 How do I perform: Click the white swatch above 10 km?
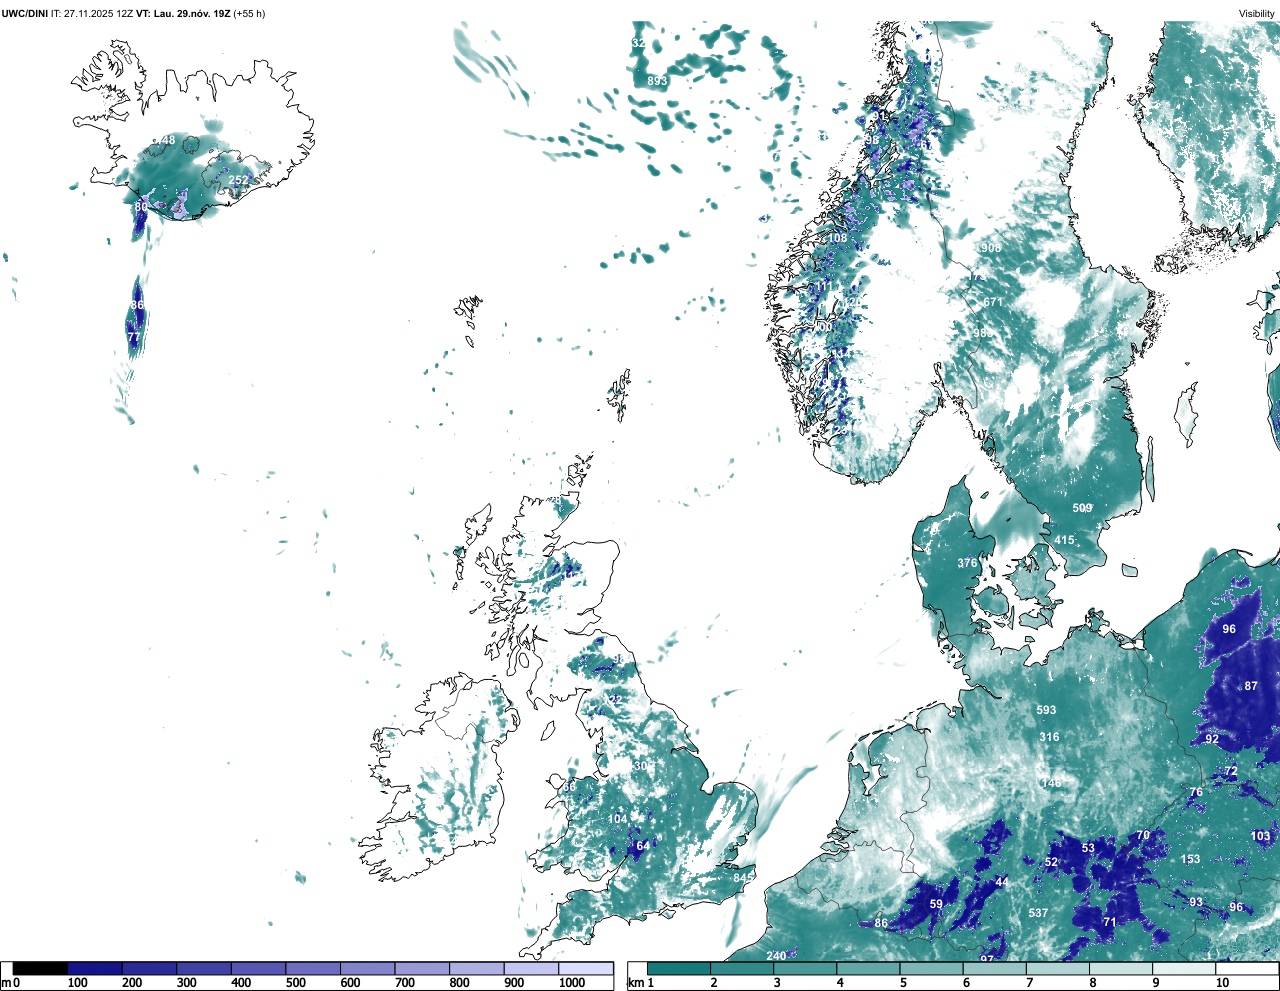[1249, 968]
